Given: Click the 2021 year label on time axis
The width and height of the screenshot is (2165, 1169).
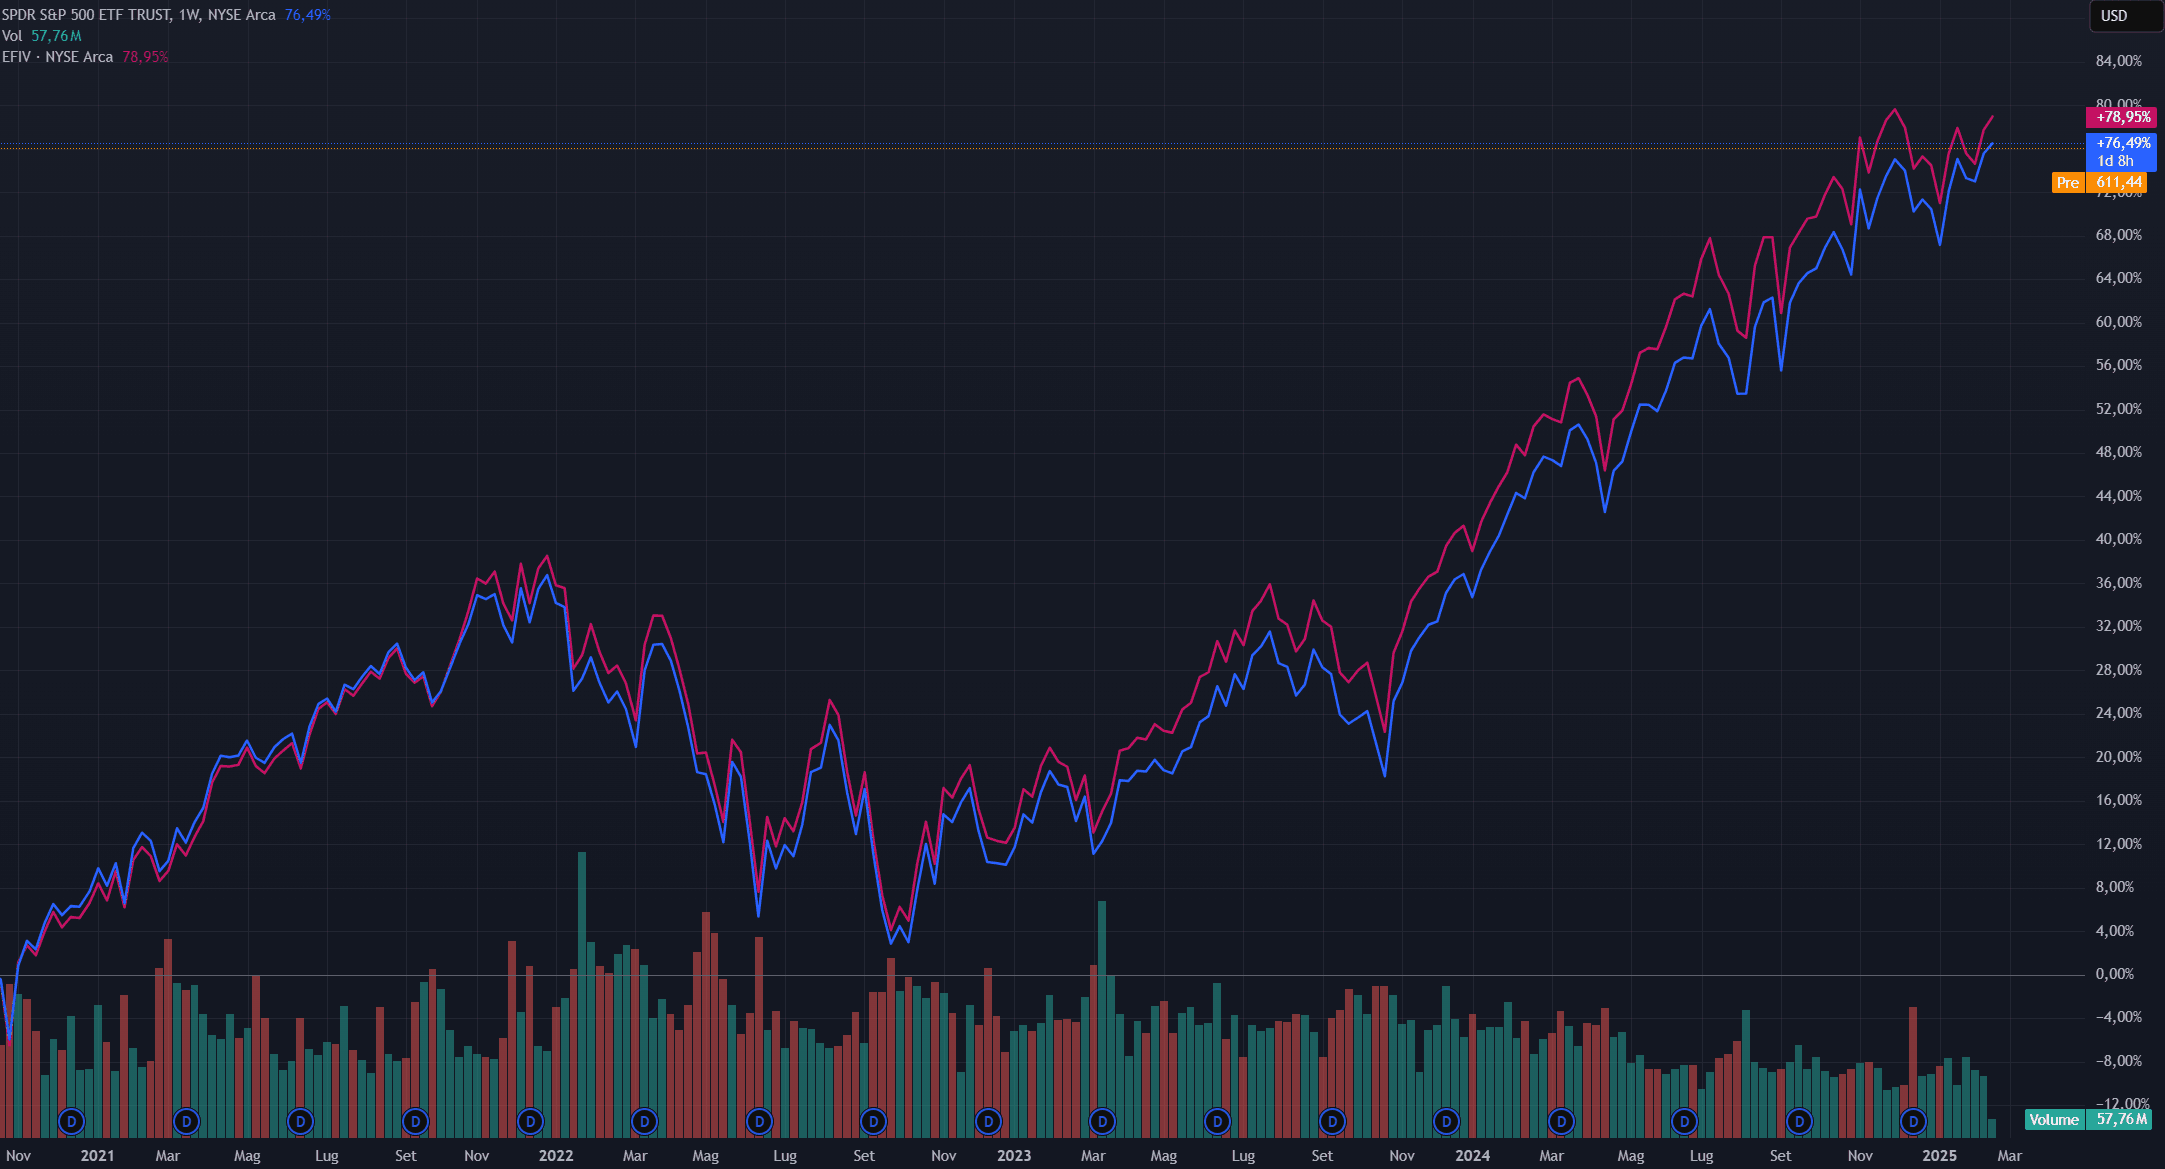Looking at the screenshot, I should click(x=97, y=1156).
